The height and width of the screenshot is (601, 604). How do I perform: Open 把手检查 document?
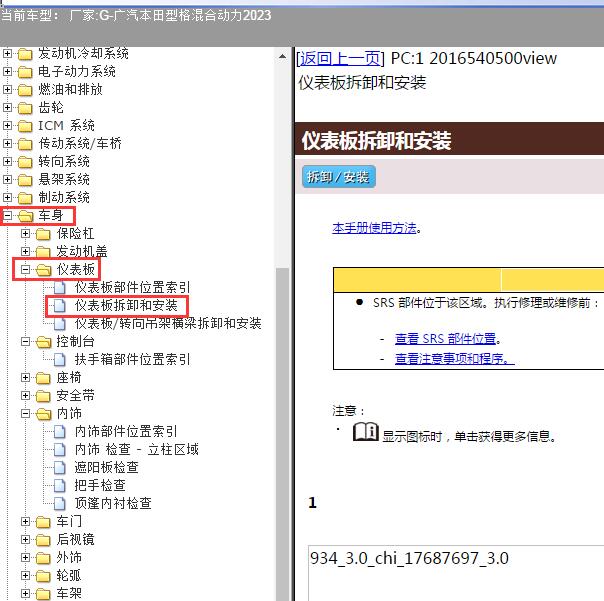[x=100, y=485]
